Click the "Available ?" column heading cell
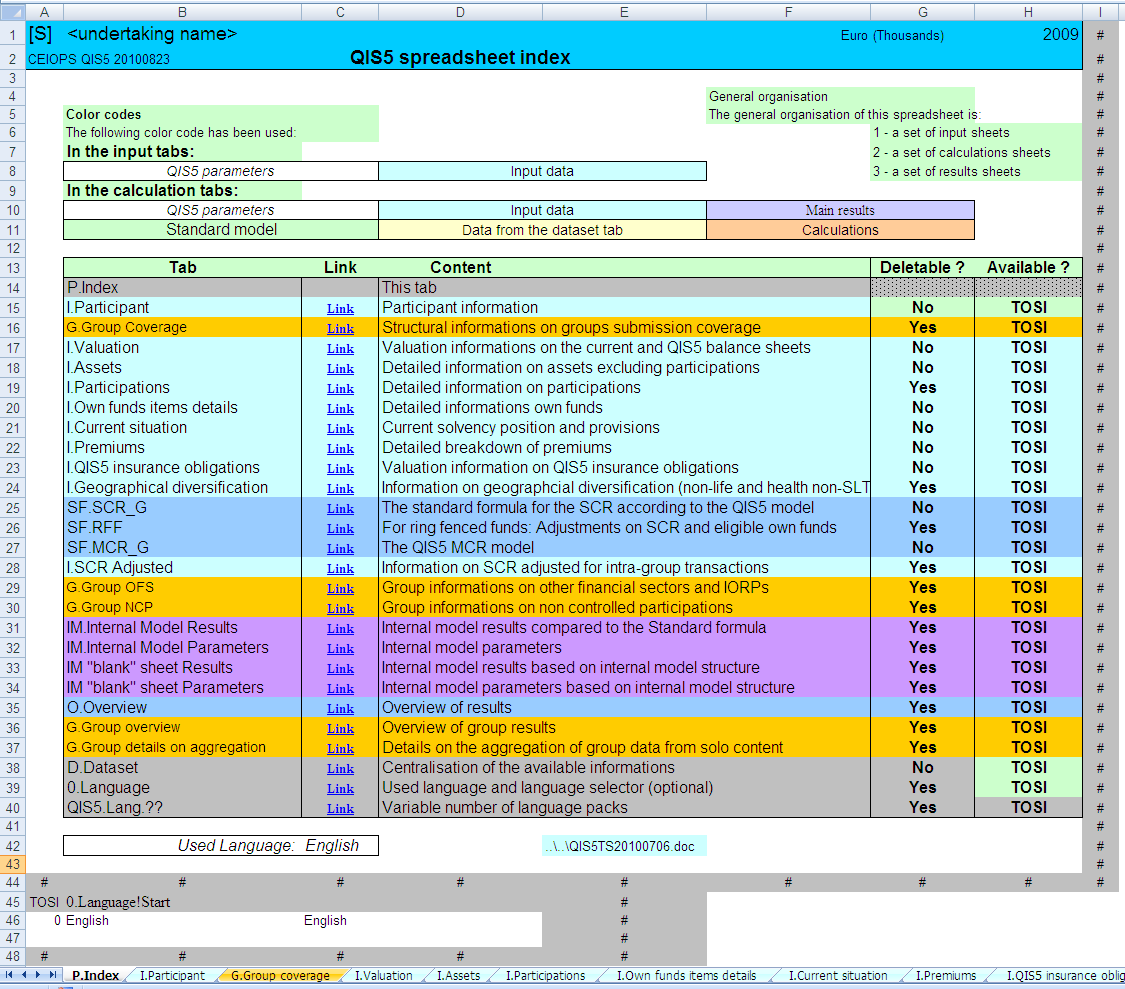Image resolution: width=1125 pixels, height=989 pixels. [x=1028, y=268]
